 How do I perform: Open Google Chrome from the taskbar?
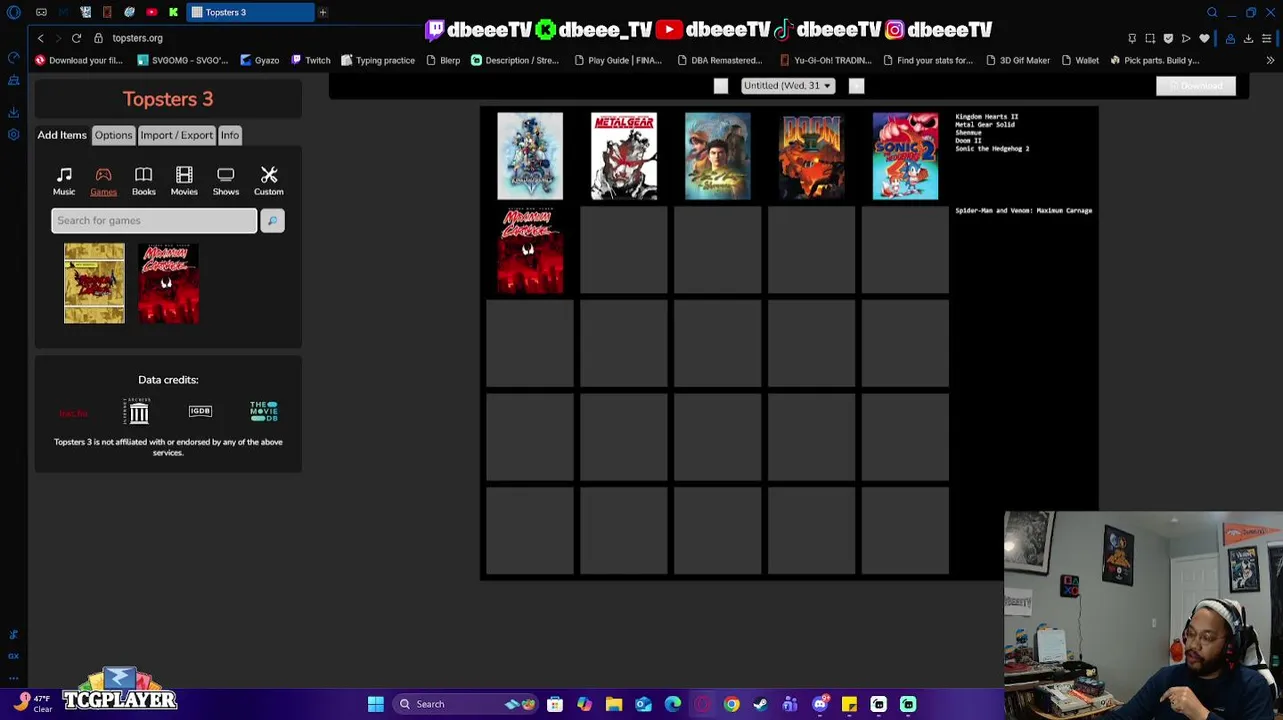[x=732, y=704]
